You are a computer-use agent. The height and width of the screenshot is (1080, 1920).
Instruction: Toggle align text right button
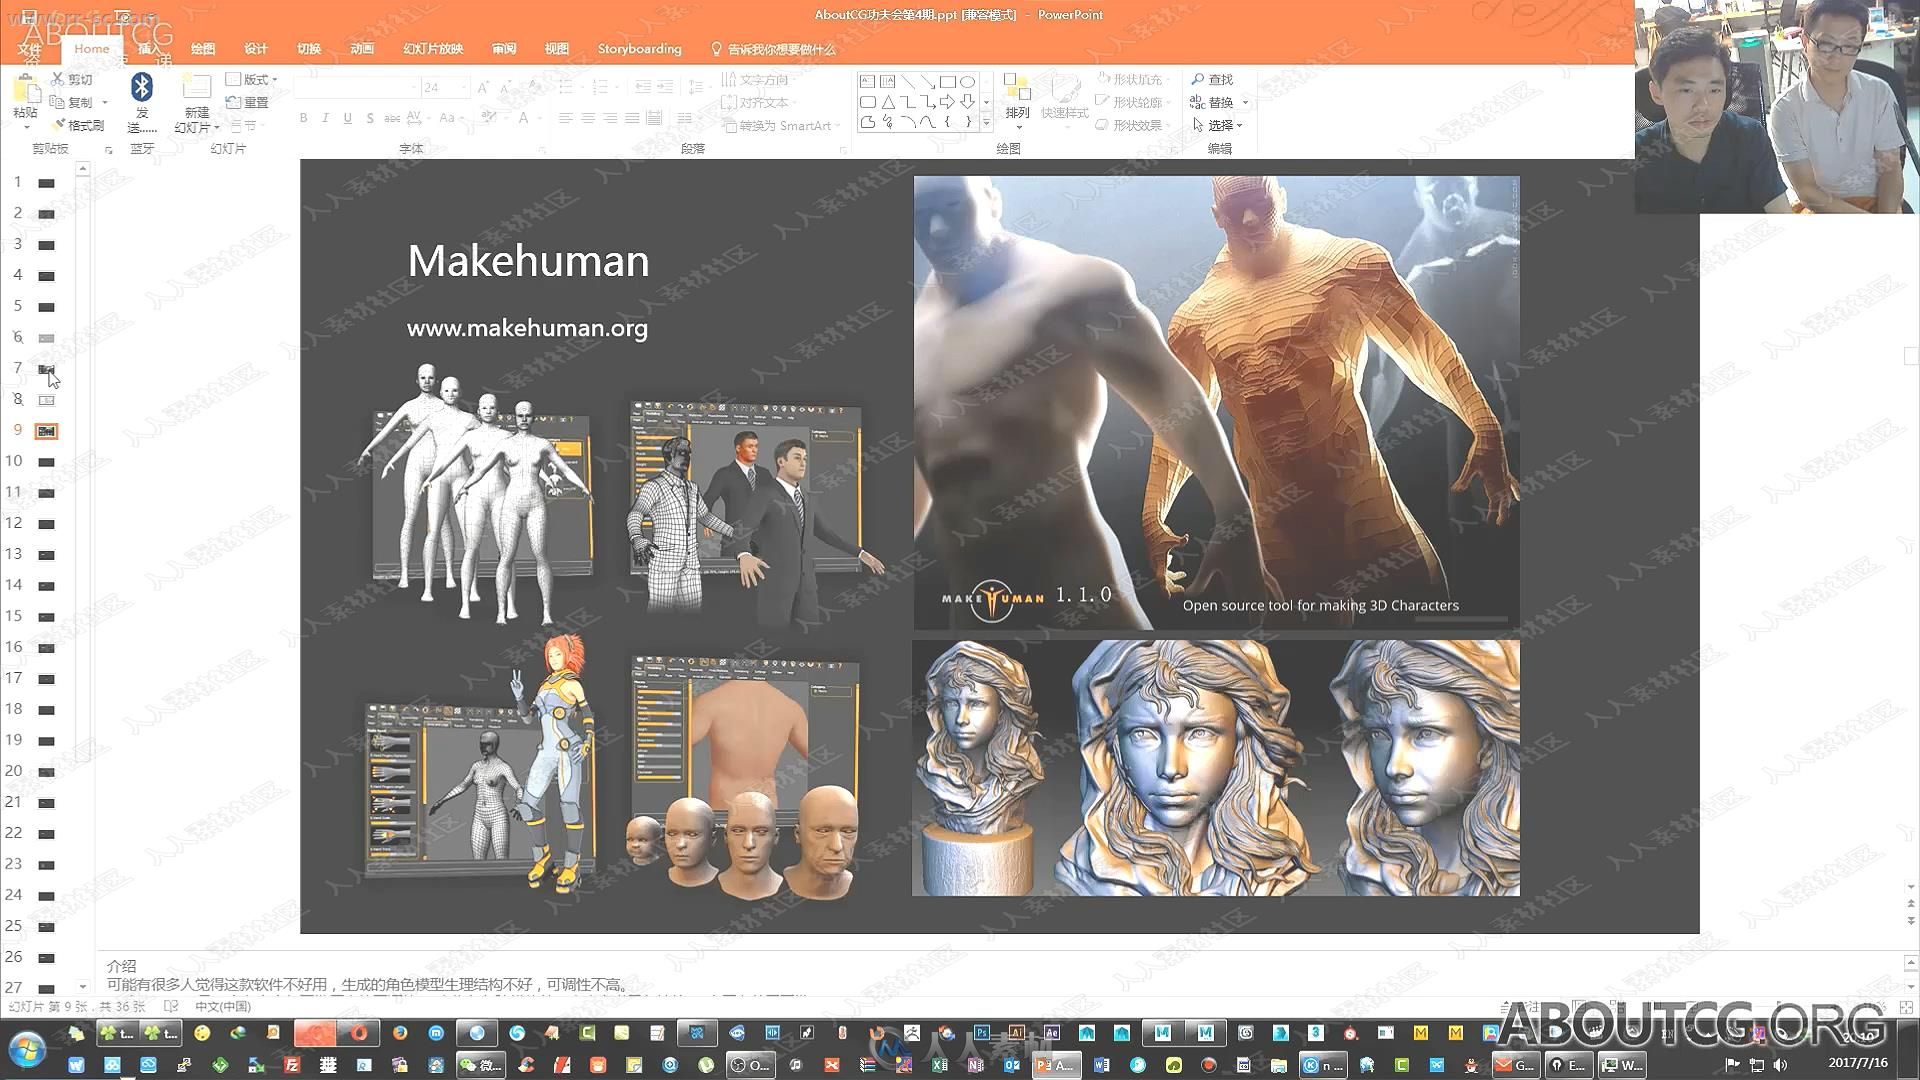click(x=610, y=118)
